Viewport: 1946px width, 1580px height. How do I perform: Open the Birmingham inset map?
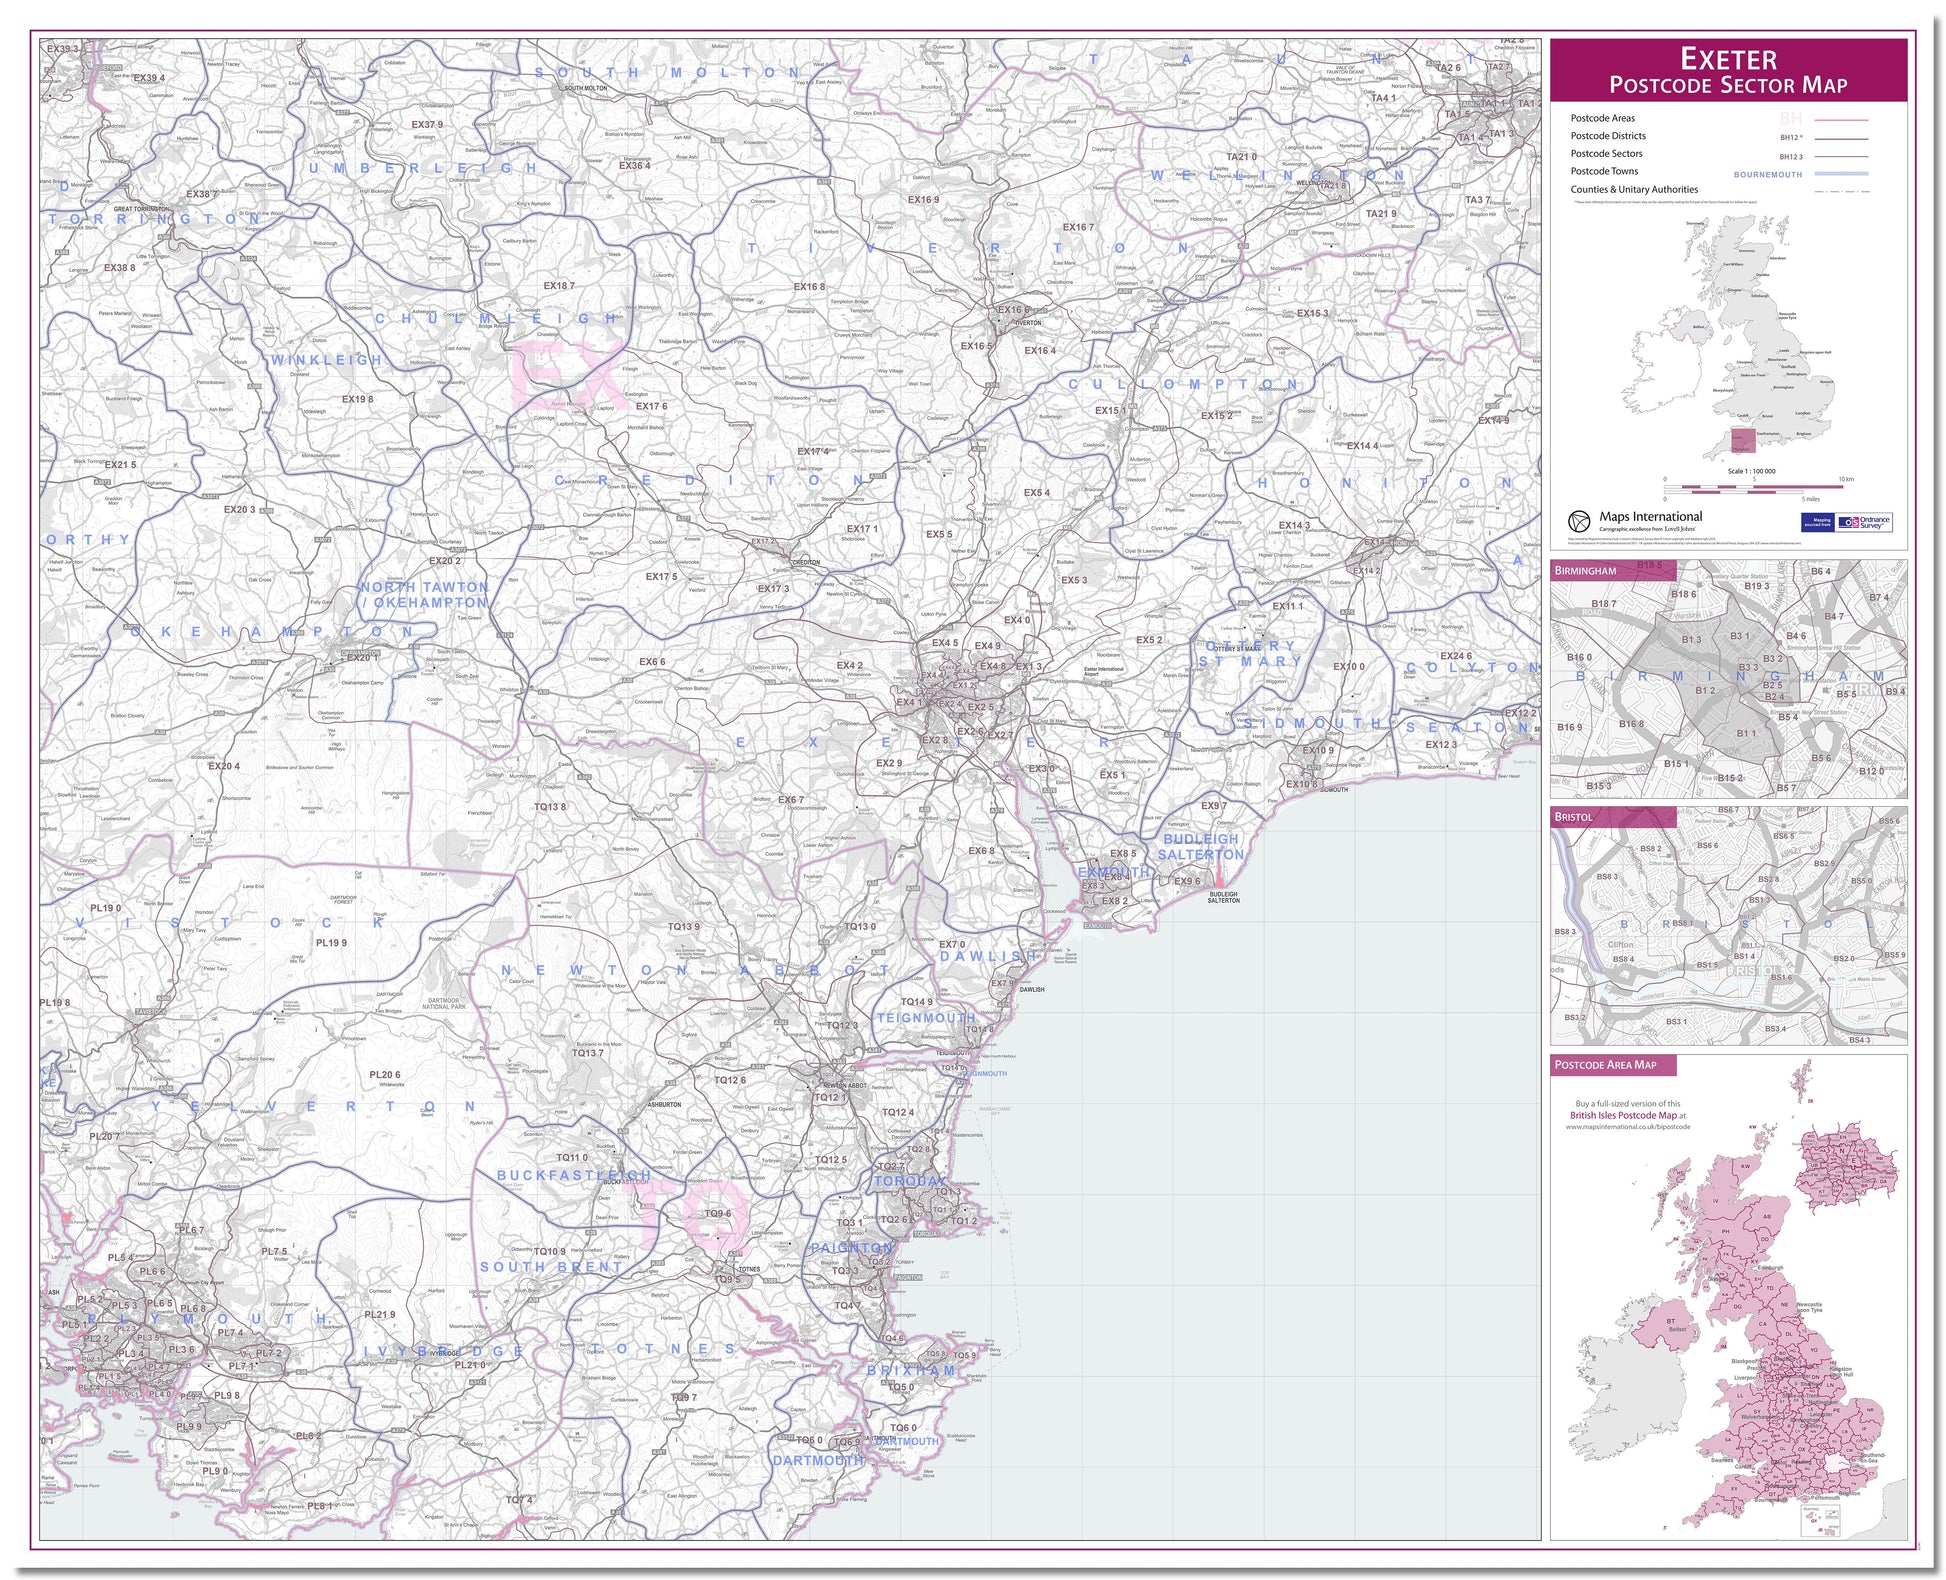[x=1728, y=679]
